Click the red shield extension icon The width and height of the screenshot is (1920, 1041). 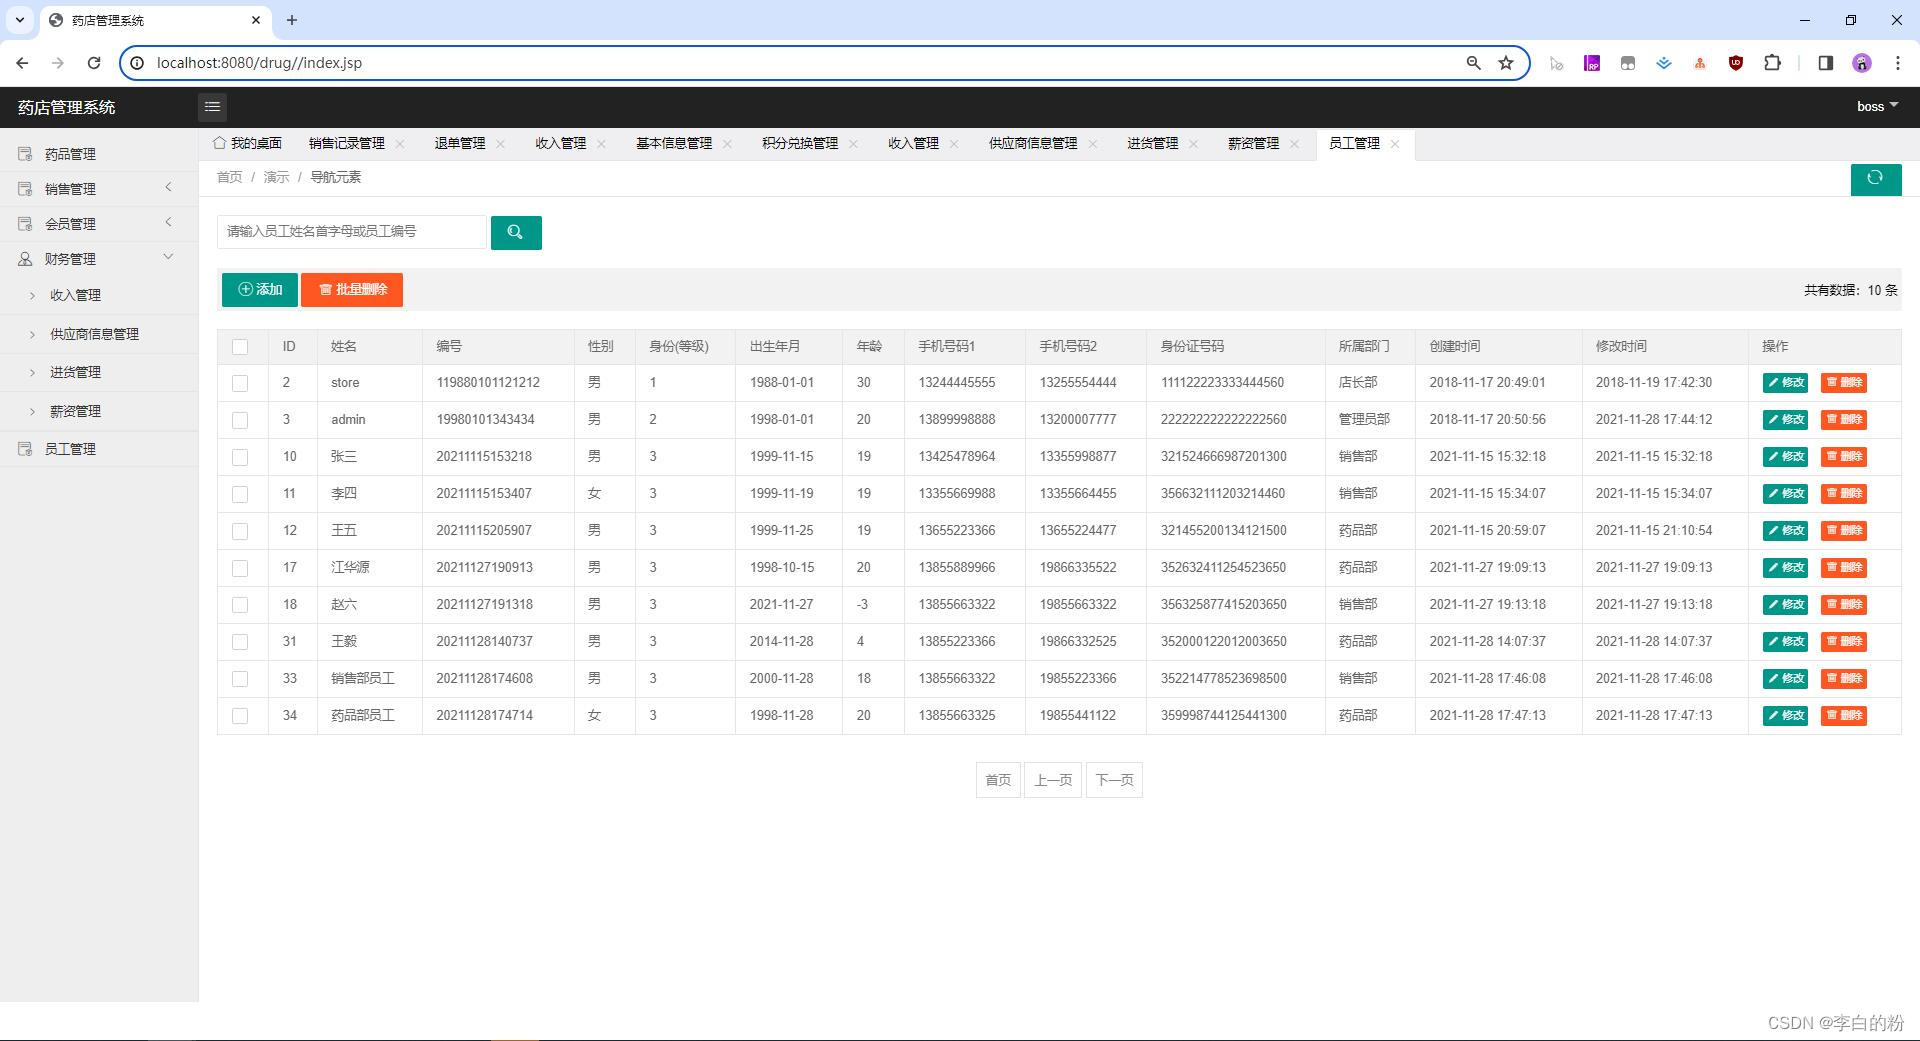[x=1736, y=62]
